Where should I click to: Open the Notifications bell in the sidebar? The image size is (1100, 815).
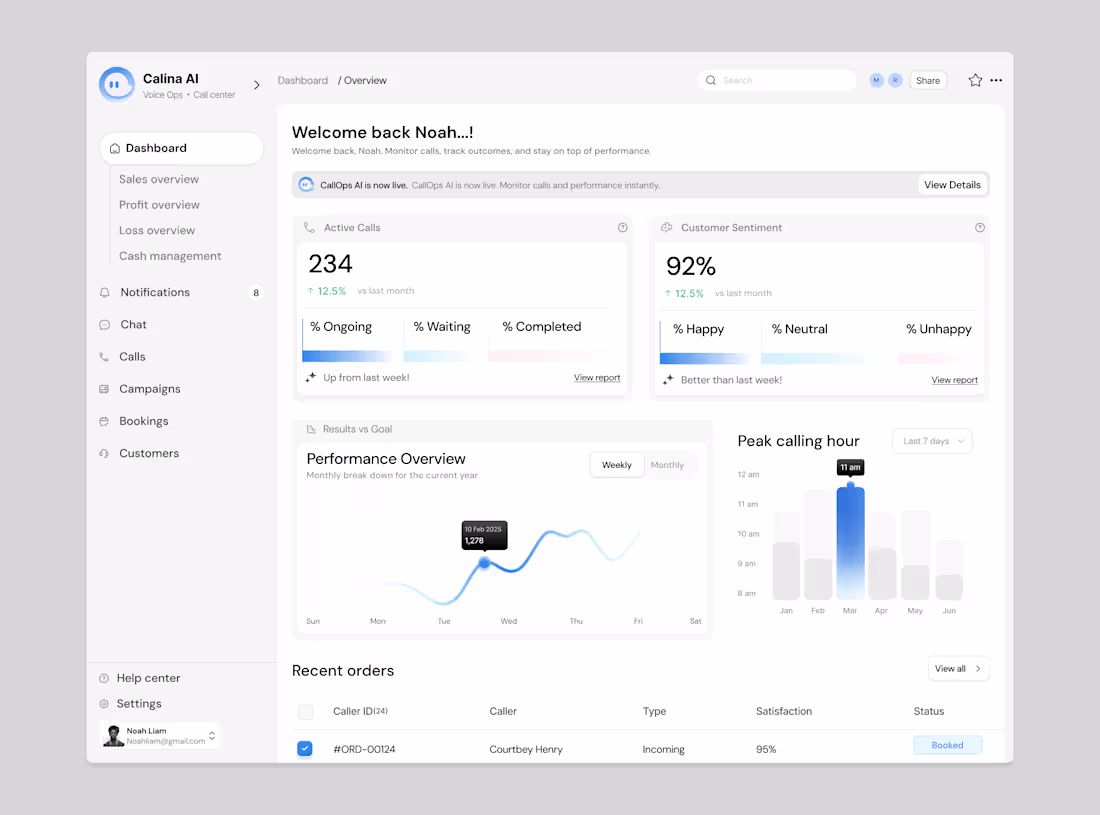[x=105, y=292]
